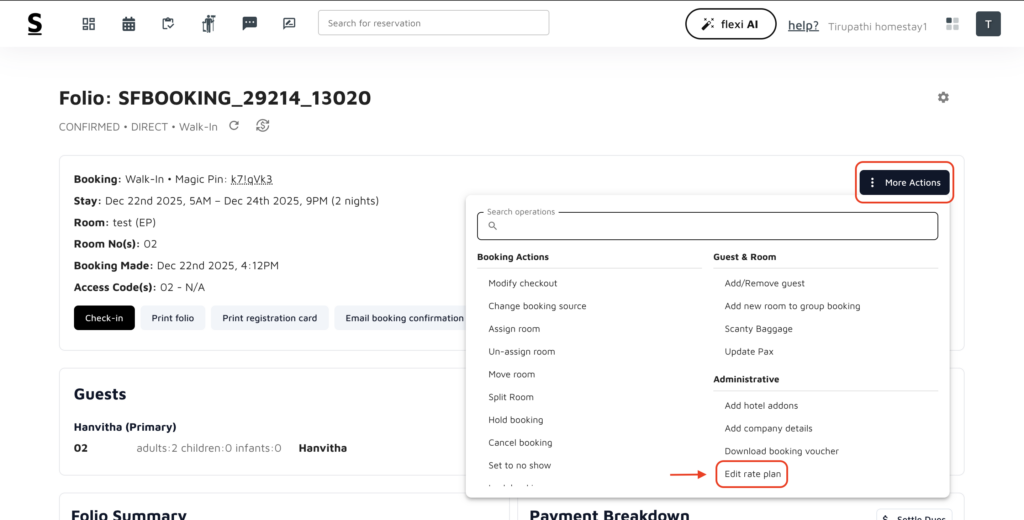Choose Modify checkout in Booking Actions

[x=522, y=283]
